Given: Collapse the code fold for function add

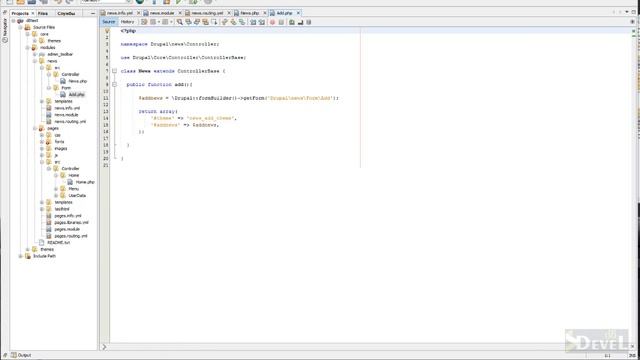Looking at the screenshot, I should click(114, 84).
